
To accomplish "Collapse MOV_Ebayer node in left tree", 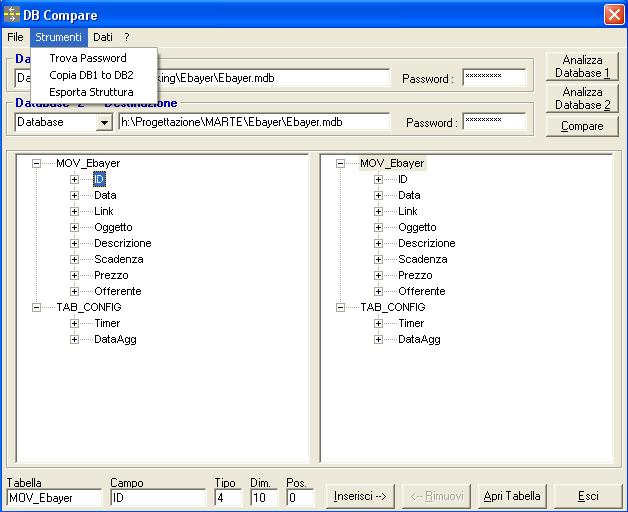I will click(37, 163).
